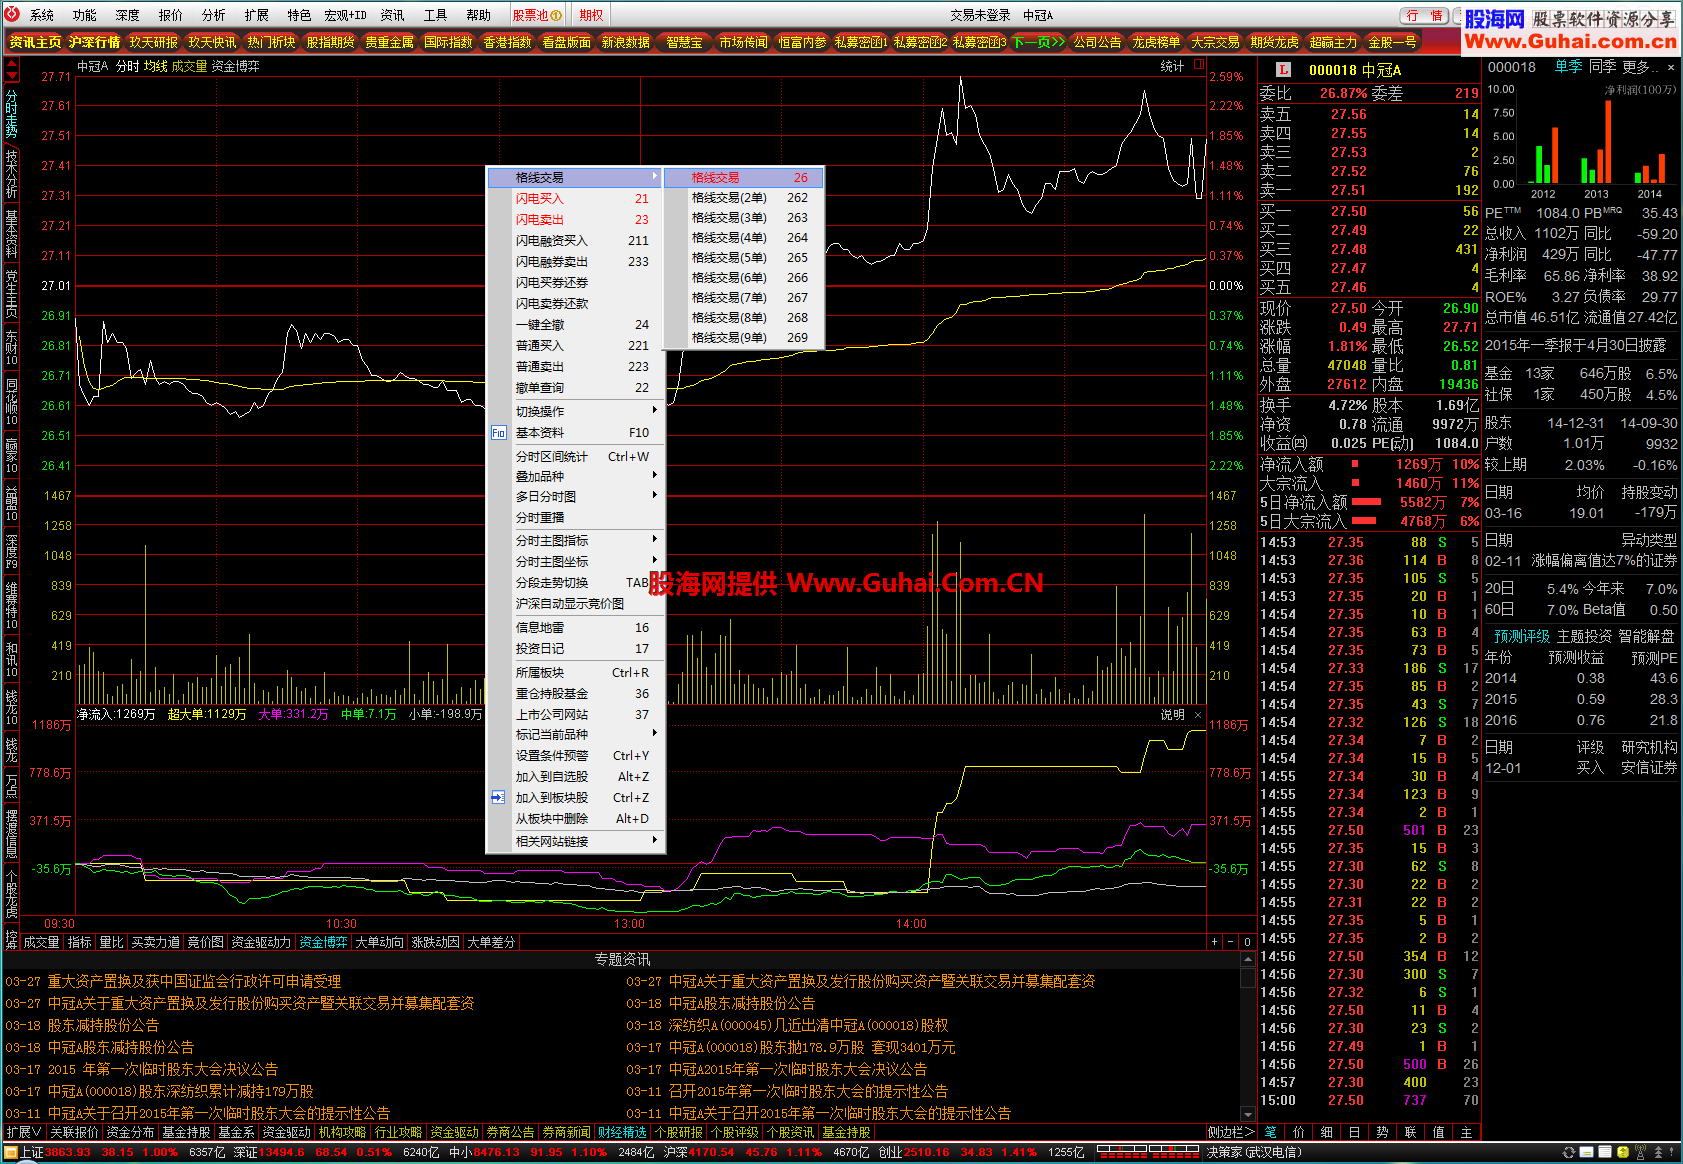
Task: Click the 股票池 button in the menu bar
Action: coord(537,15)
